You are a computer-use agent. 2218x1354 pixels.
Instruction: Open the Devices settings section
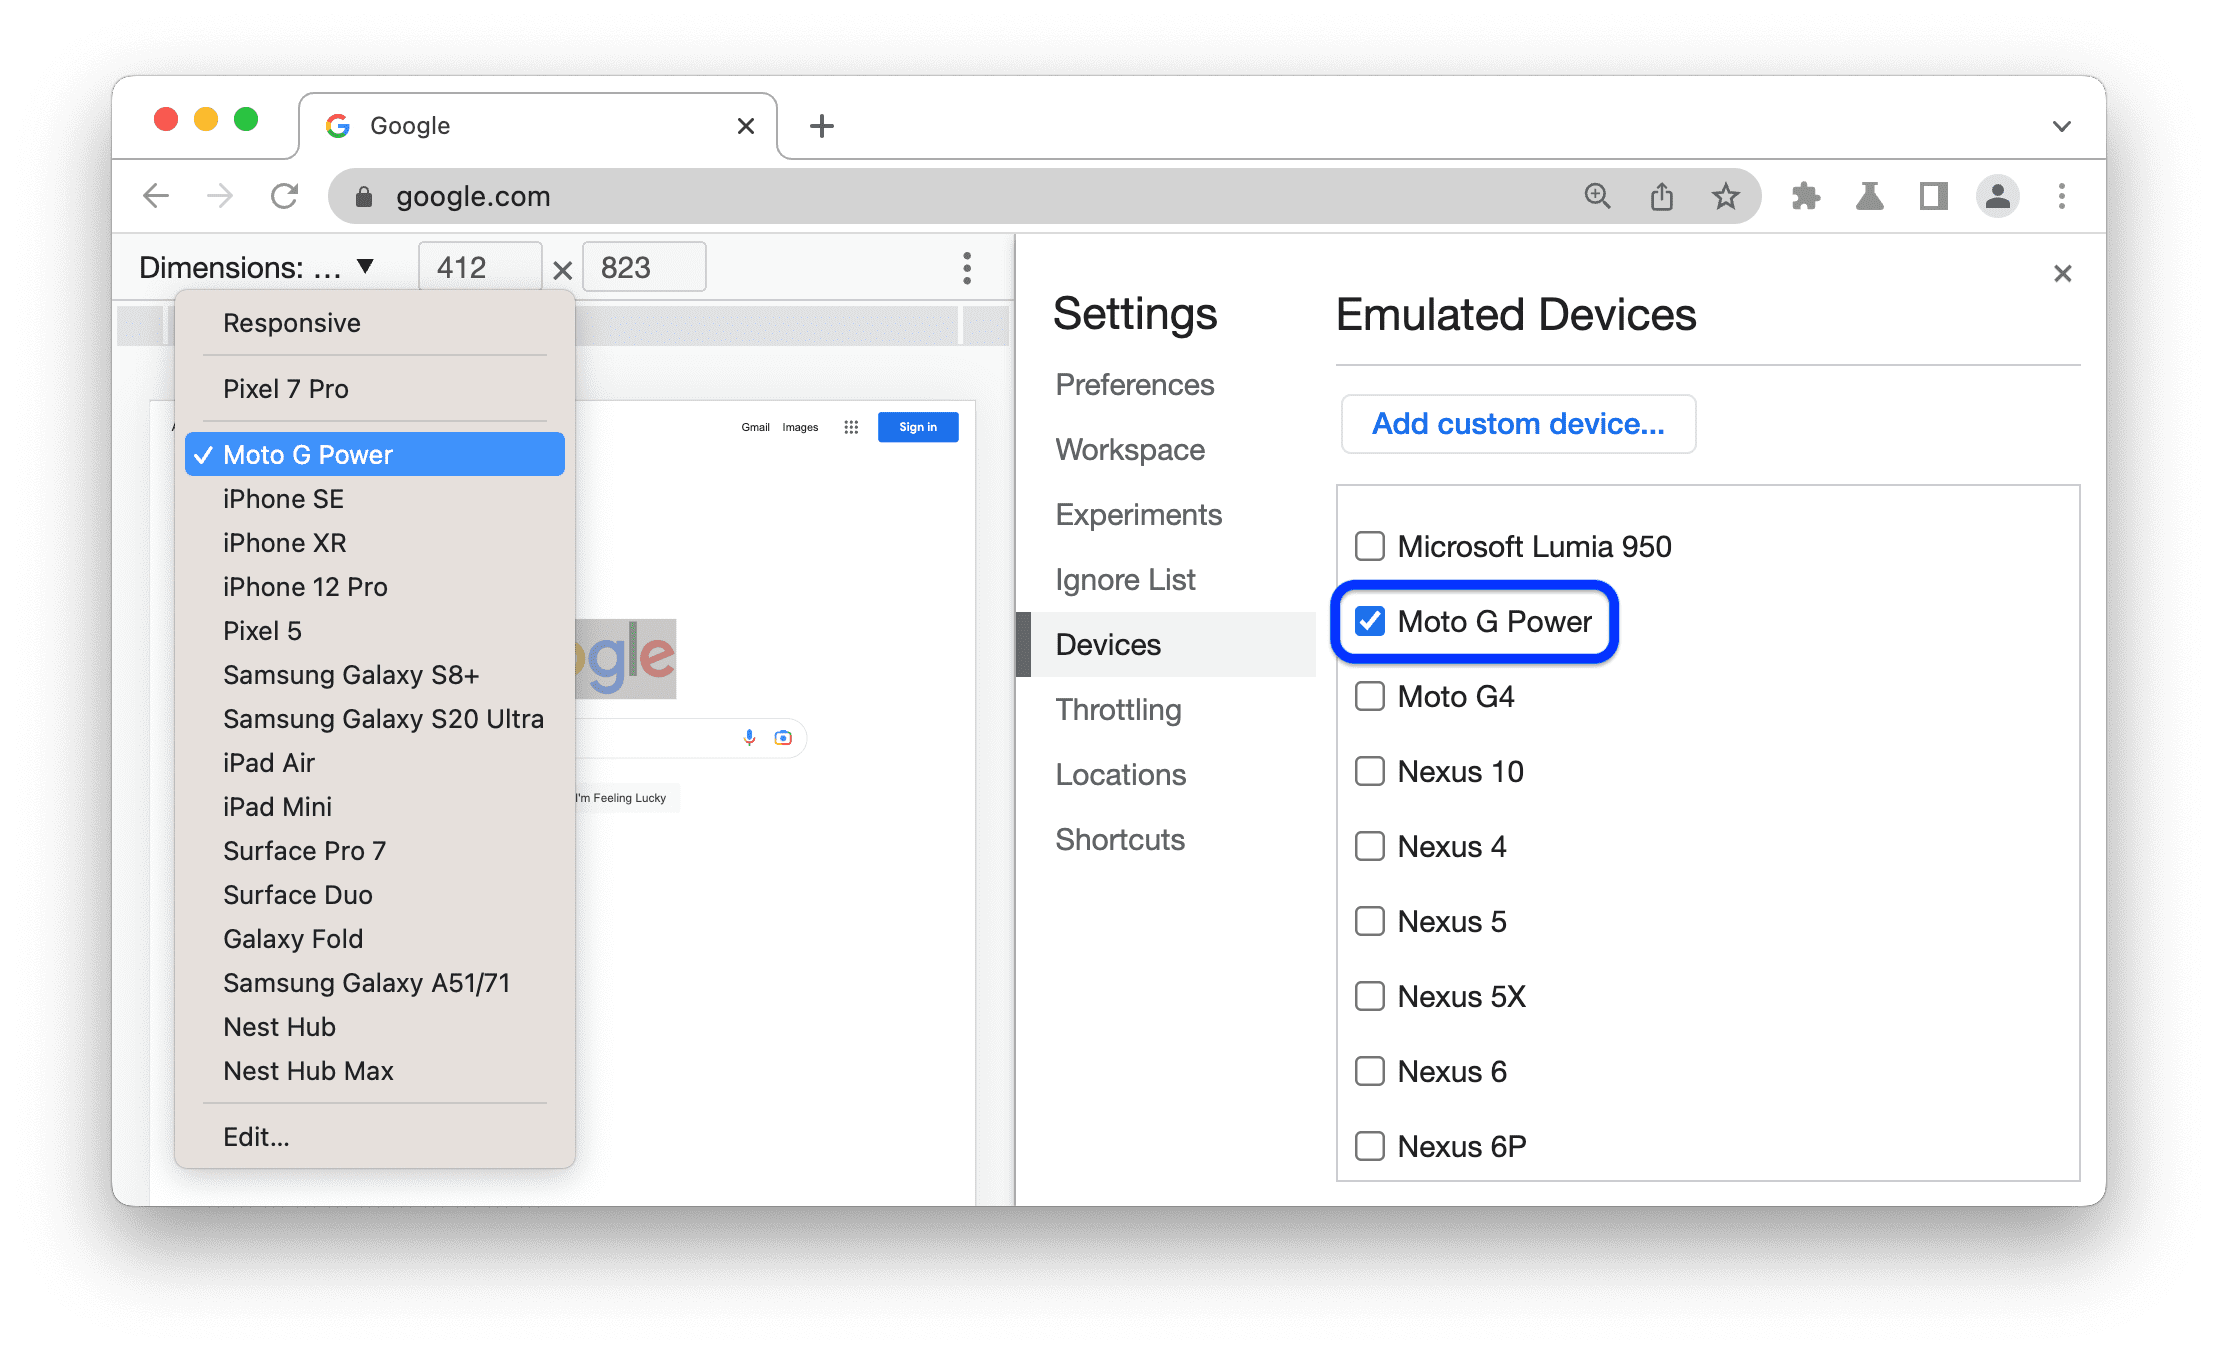pos(1109,643)
